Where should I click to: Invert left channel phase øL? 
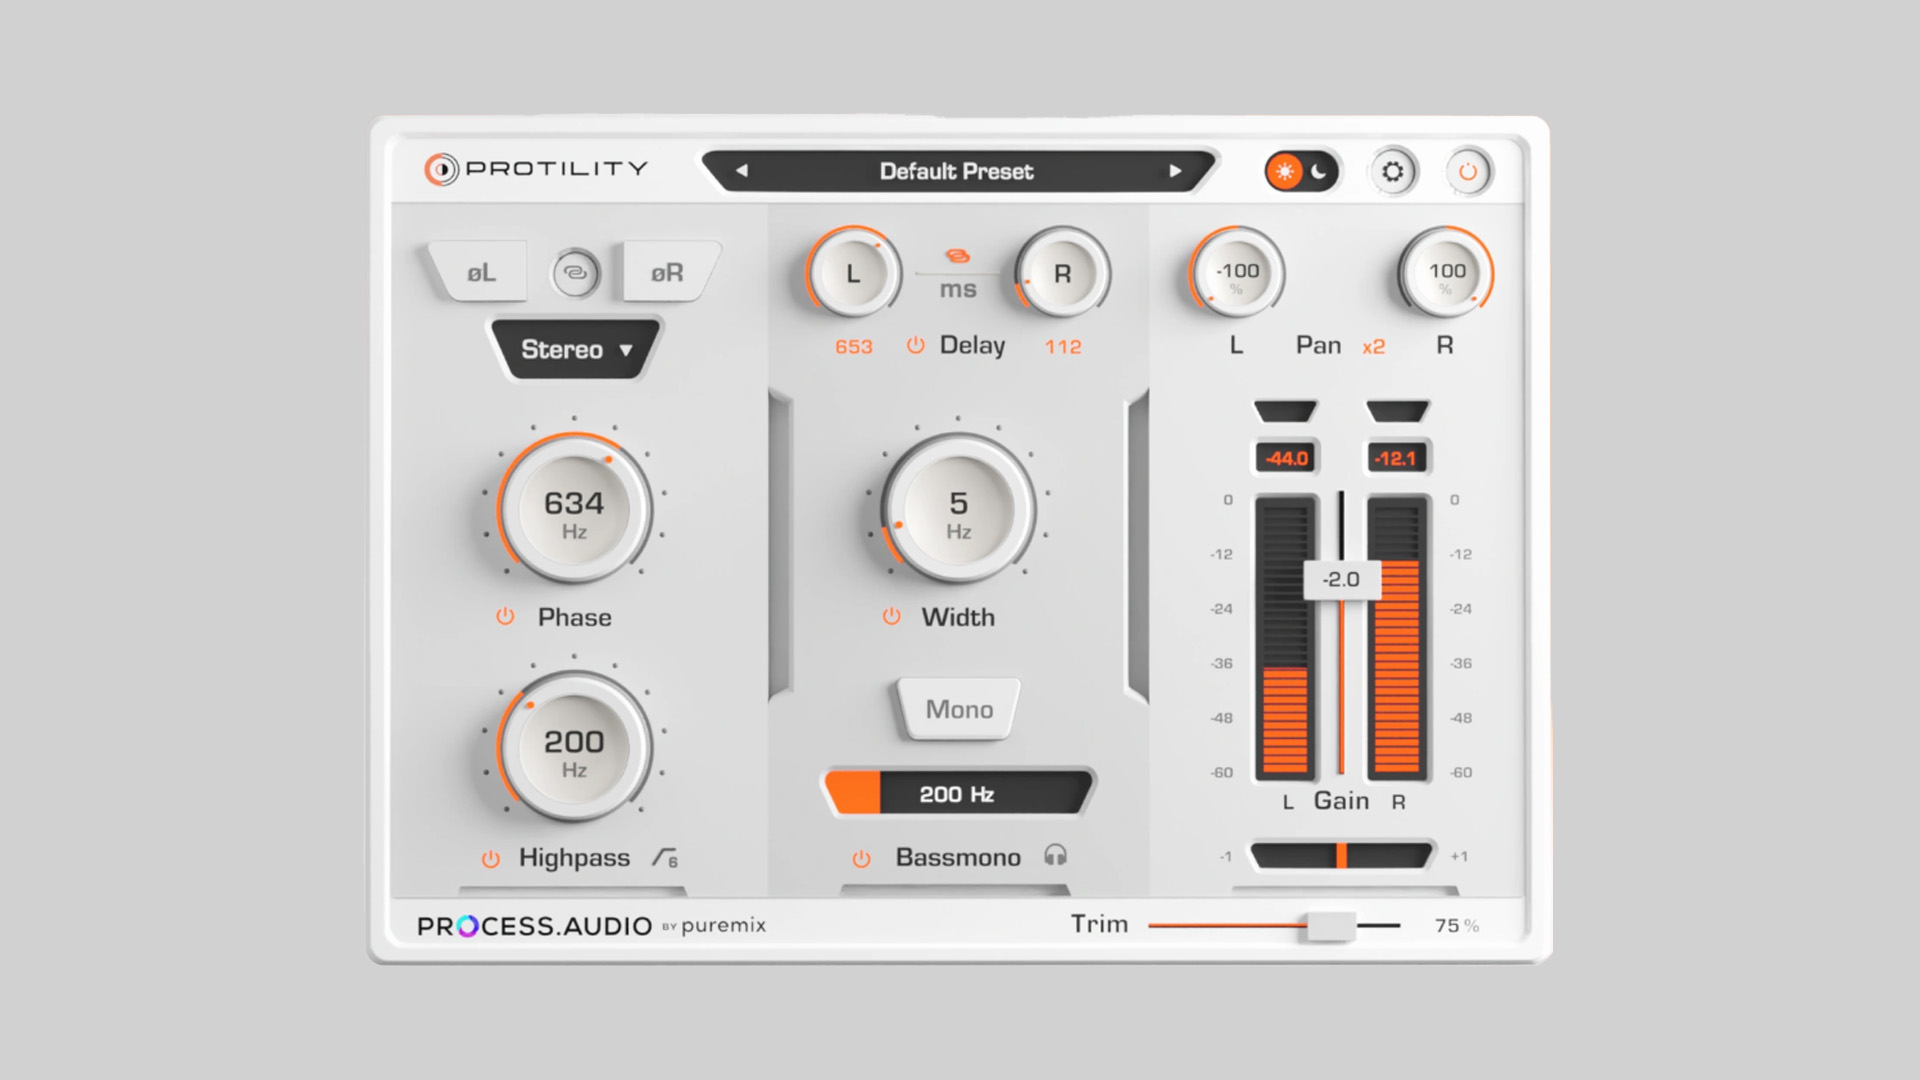click(480, 272)
